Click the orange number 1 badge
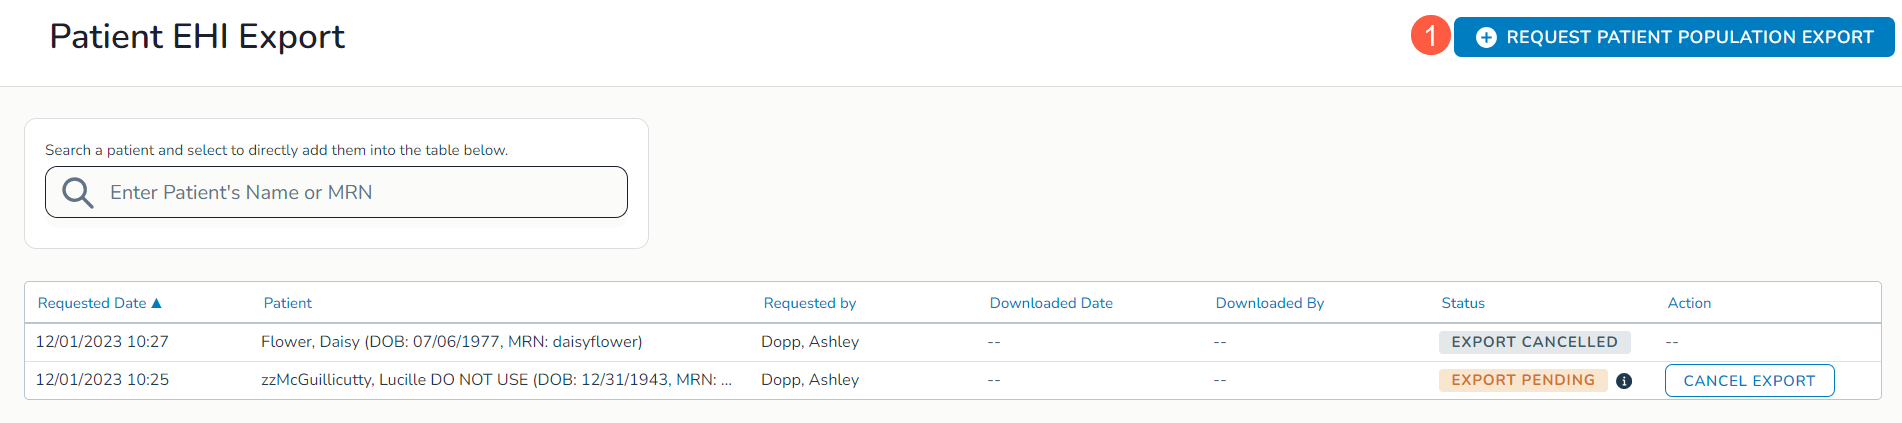 point(1430,36)
